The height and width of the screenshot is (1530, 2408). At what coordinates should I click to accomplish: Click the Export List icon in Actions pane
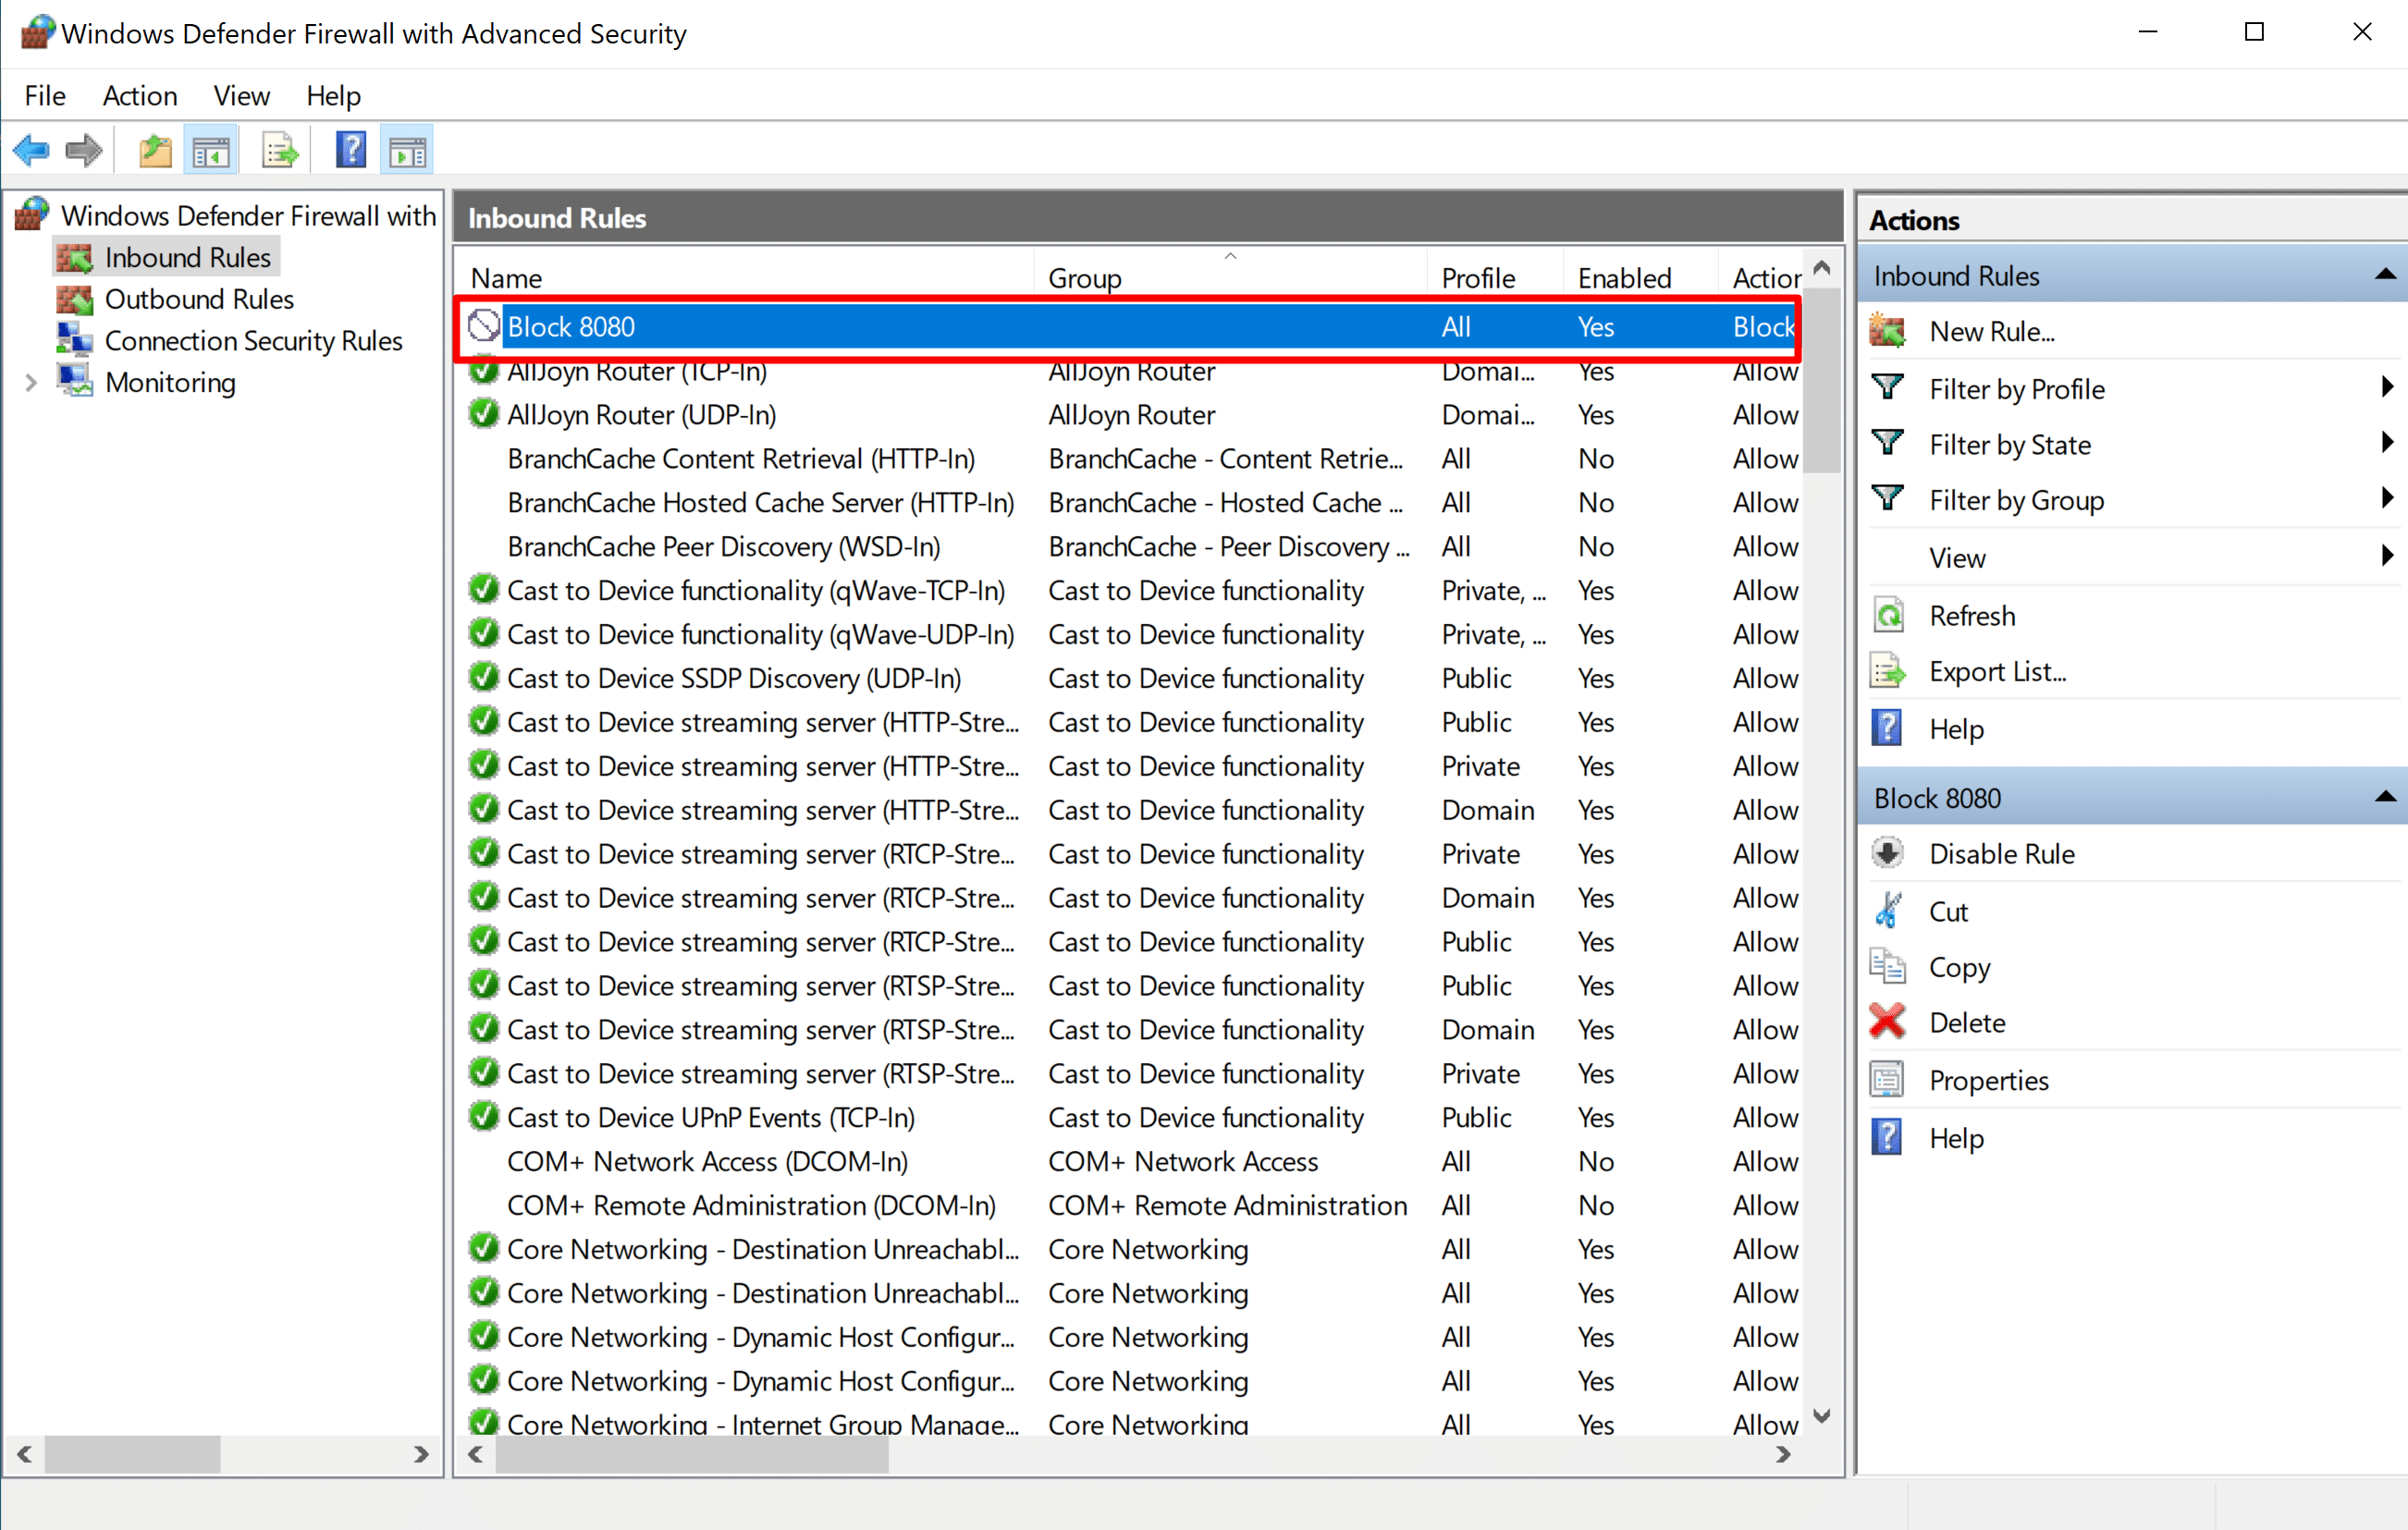tap(1888, 671)
